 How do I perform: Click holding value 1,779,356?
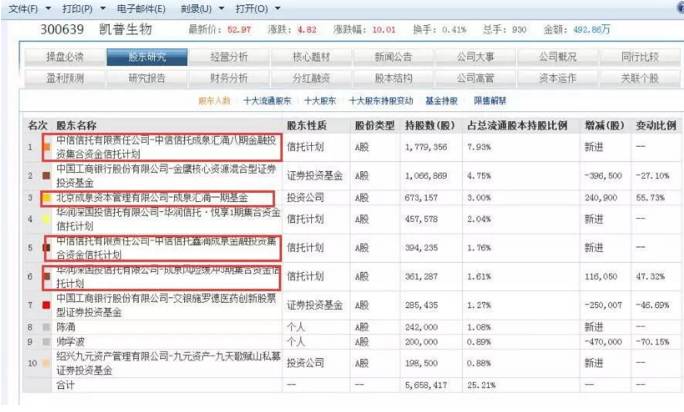click(x=426, y=147)
